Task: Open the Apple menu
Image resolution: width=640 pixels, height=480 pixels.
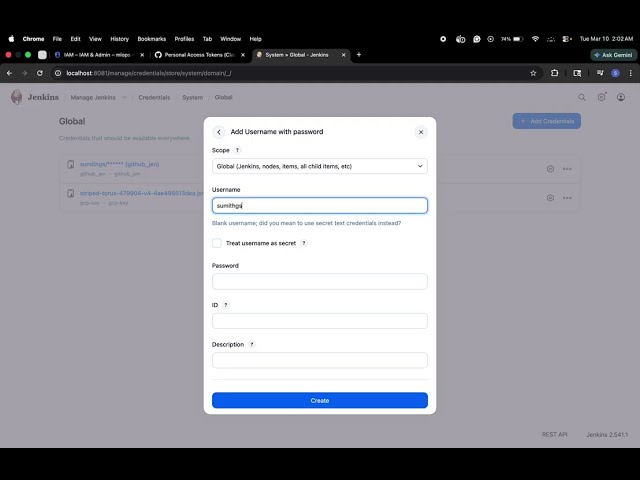Action: pos(11,39)
